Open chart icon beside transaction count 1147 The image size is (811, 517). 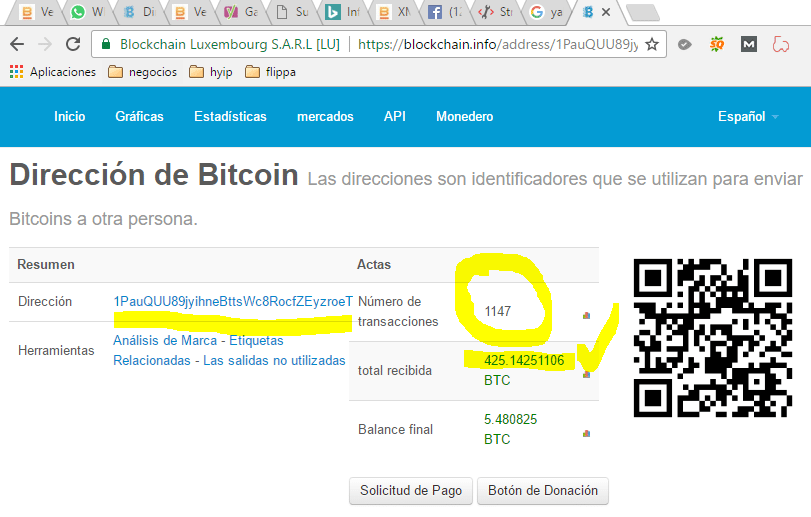(x=587, y=315)
